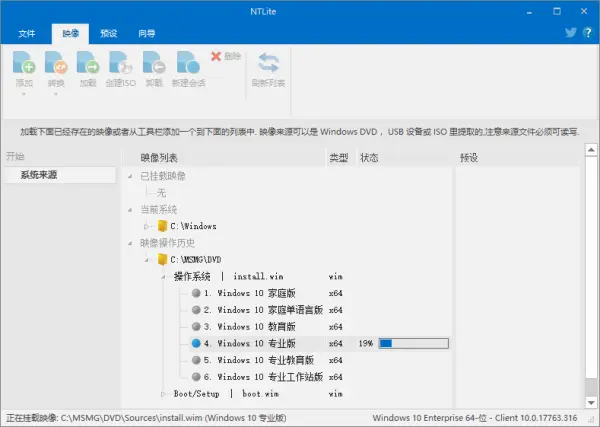
Task: Select the row '2. Windows 10 家庭单语言版'
Action: [263, 310]
